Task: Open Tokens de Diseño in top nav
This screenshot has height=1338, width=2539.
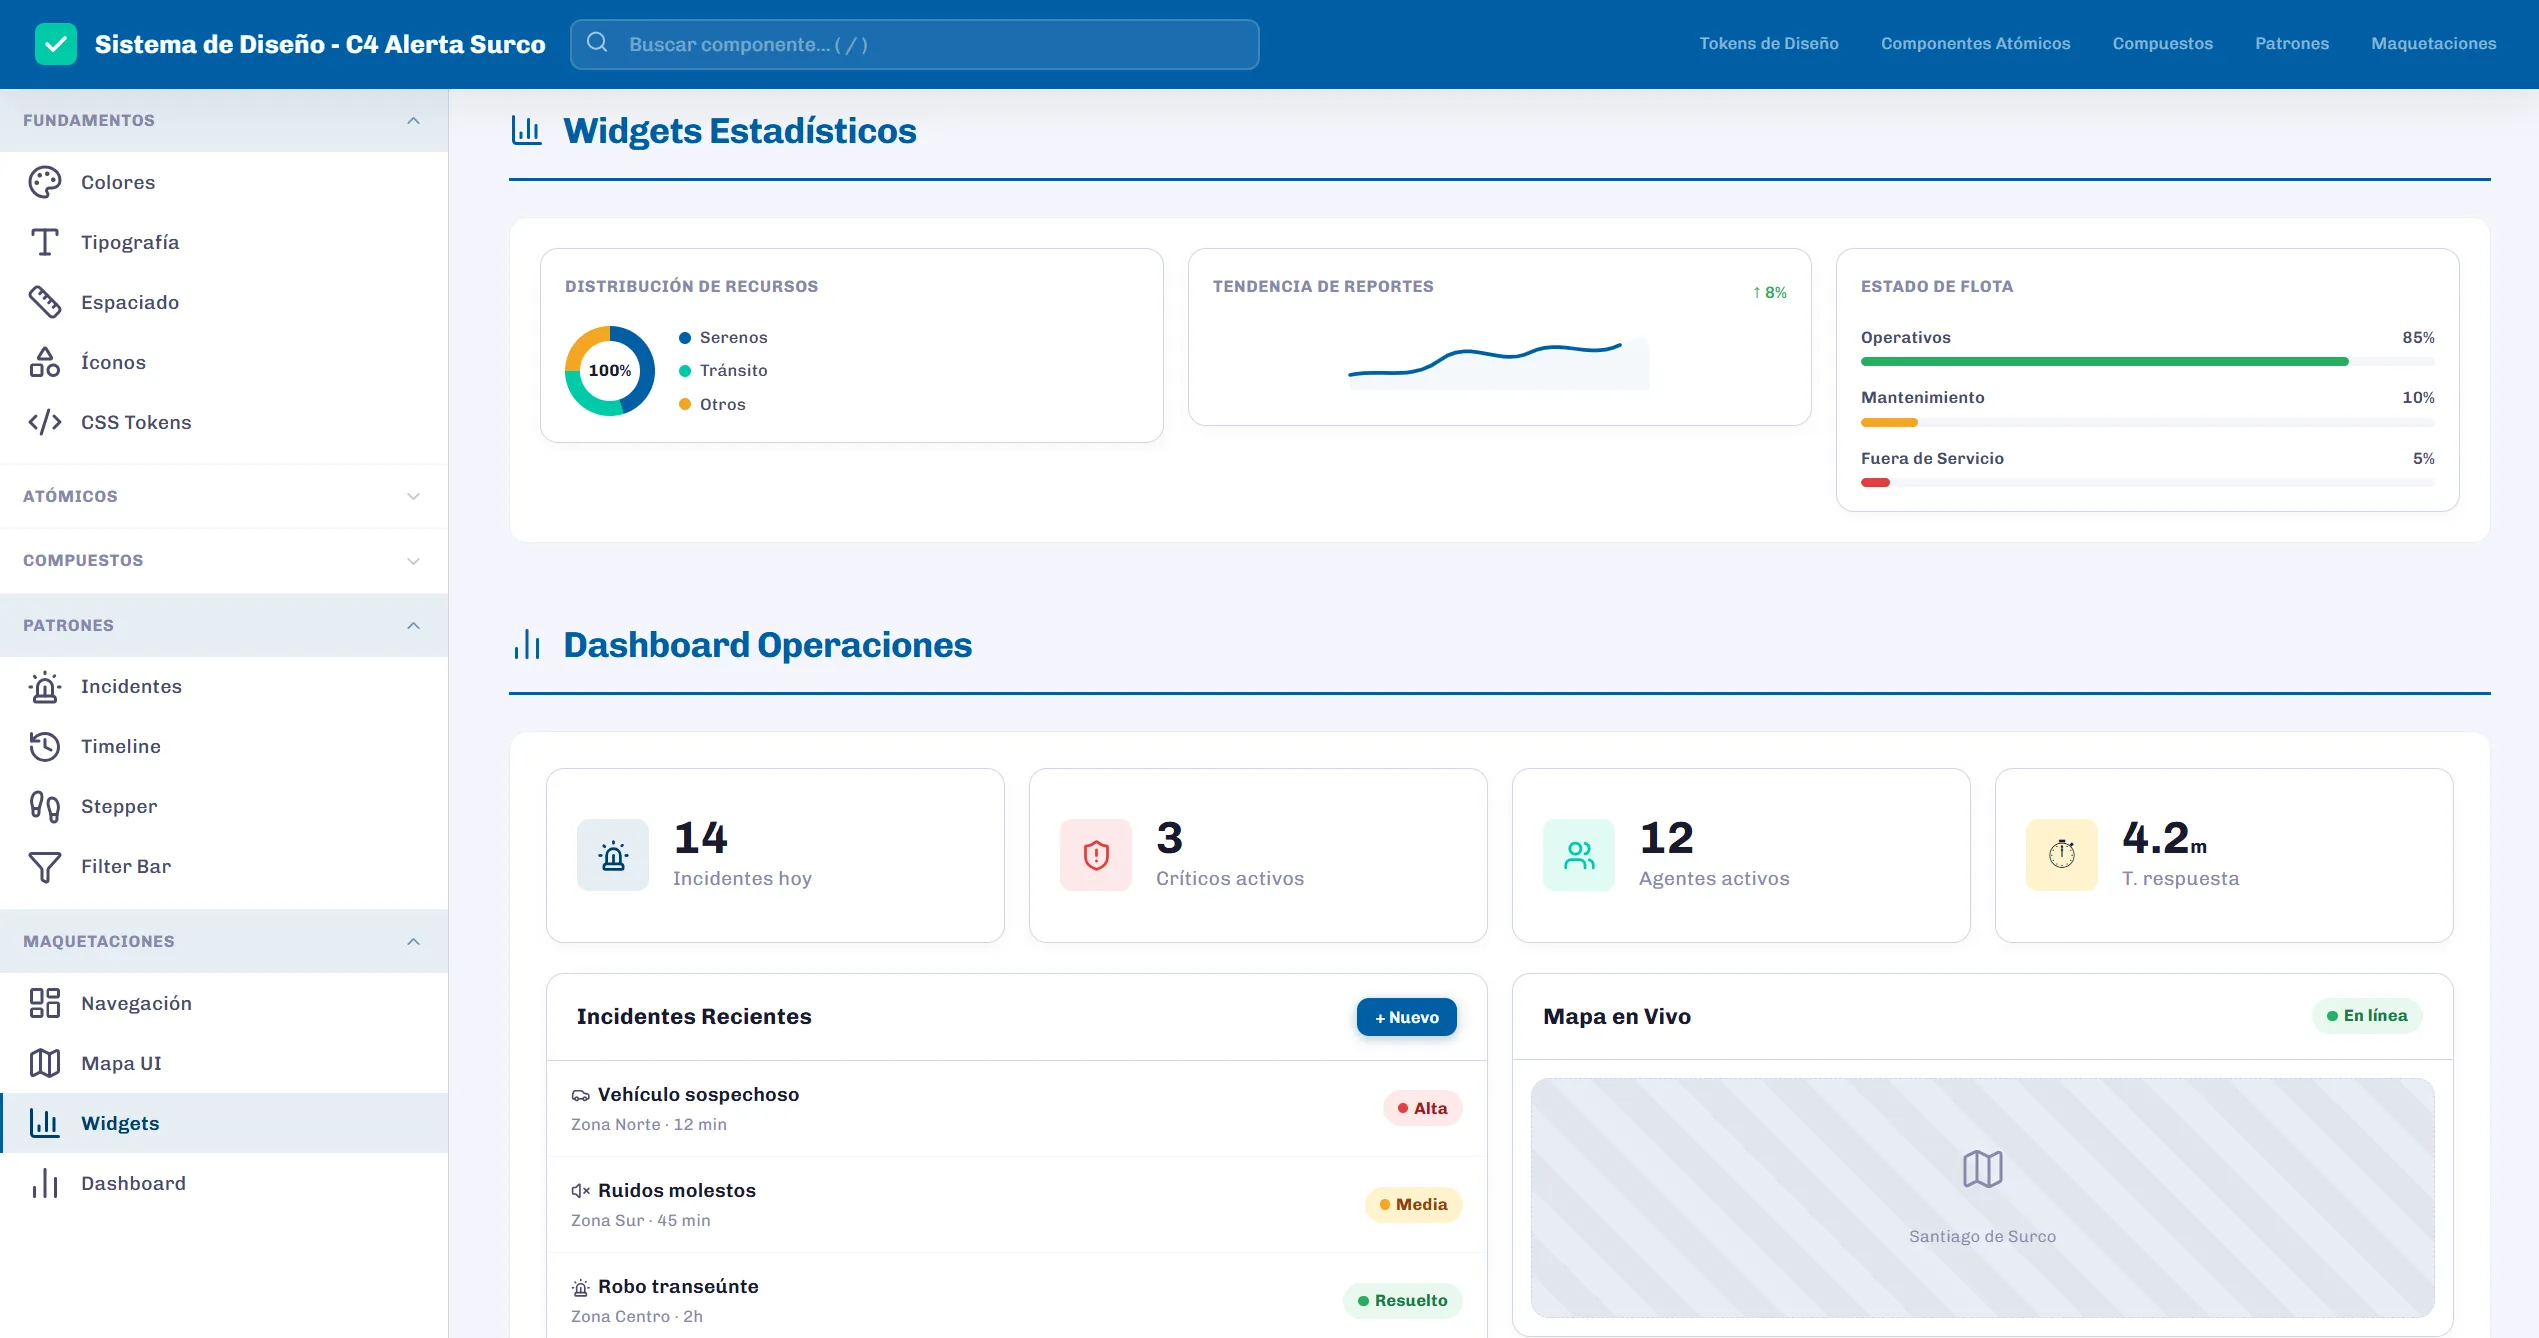Action: [1768, 43]
